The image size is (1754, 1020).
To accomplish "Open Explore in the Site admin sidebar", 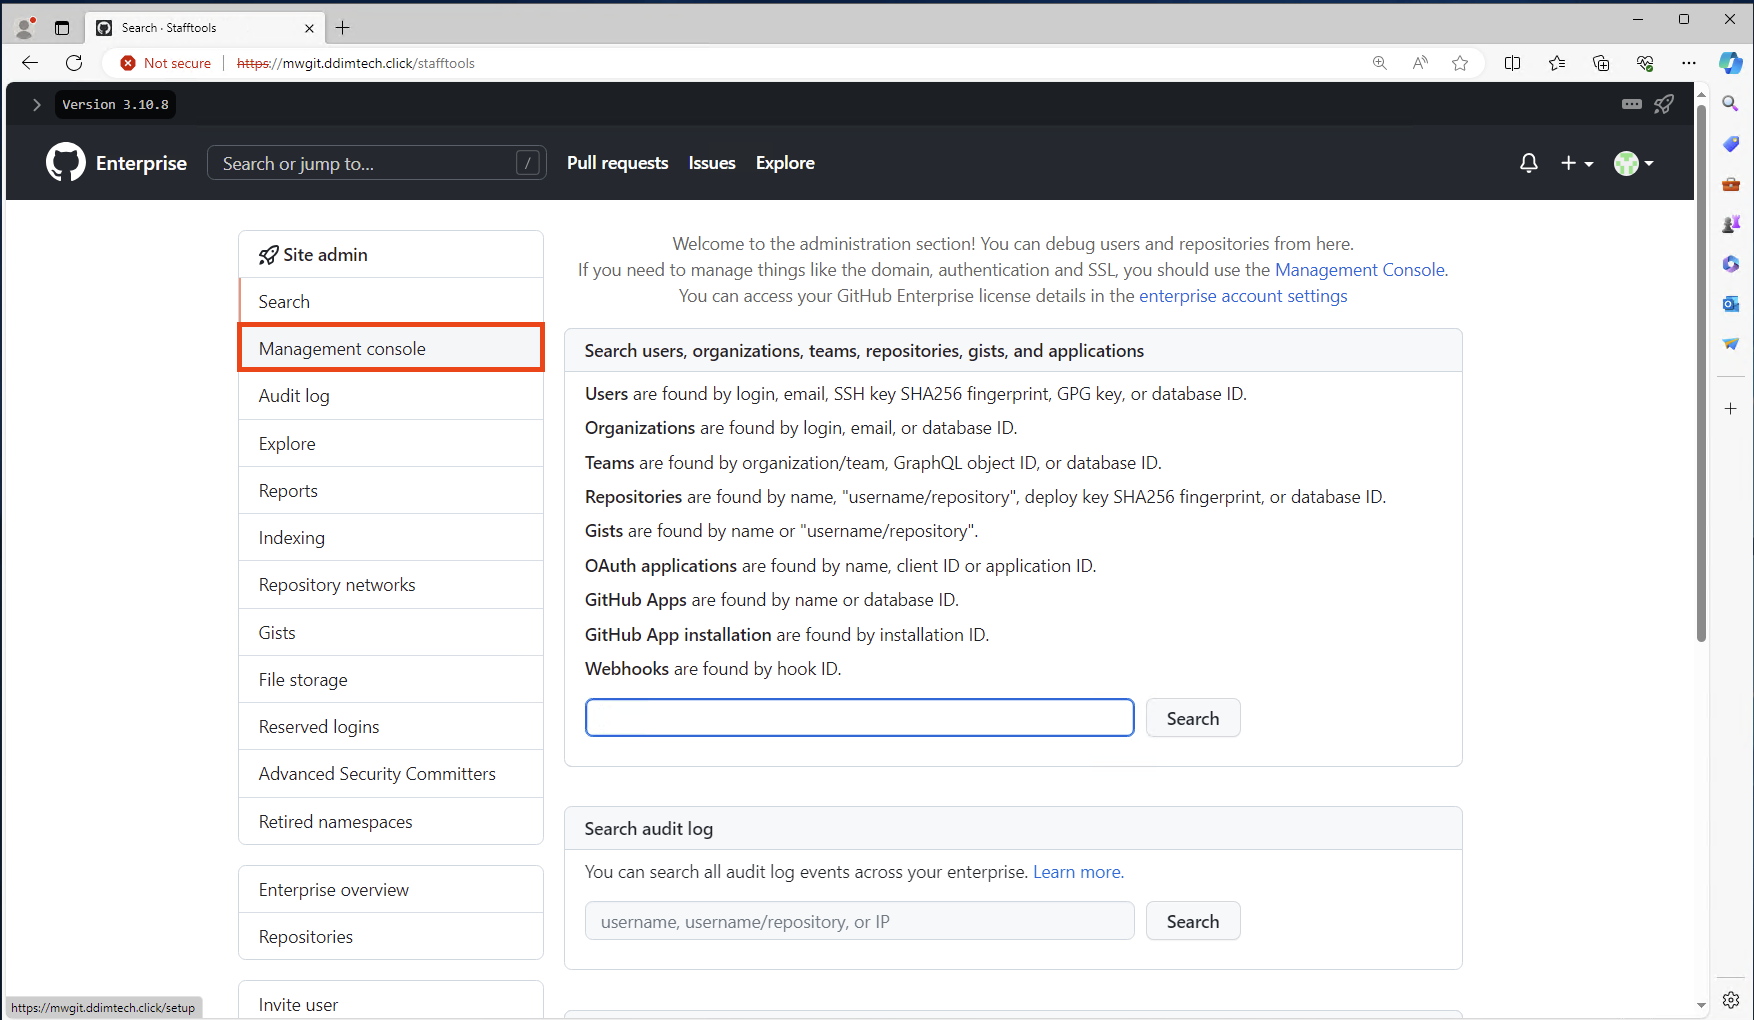I will [x=391, y=443].
